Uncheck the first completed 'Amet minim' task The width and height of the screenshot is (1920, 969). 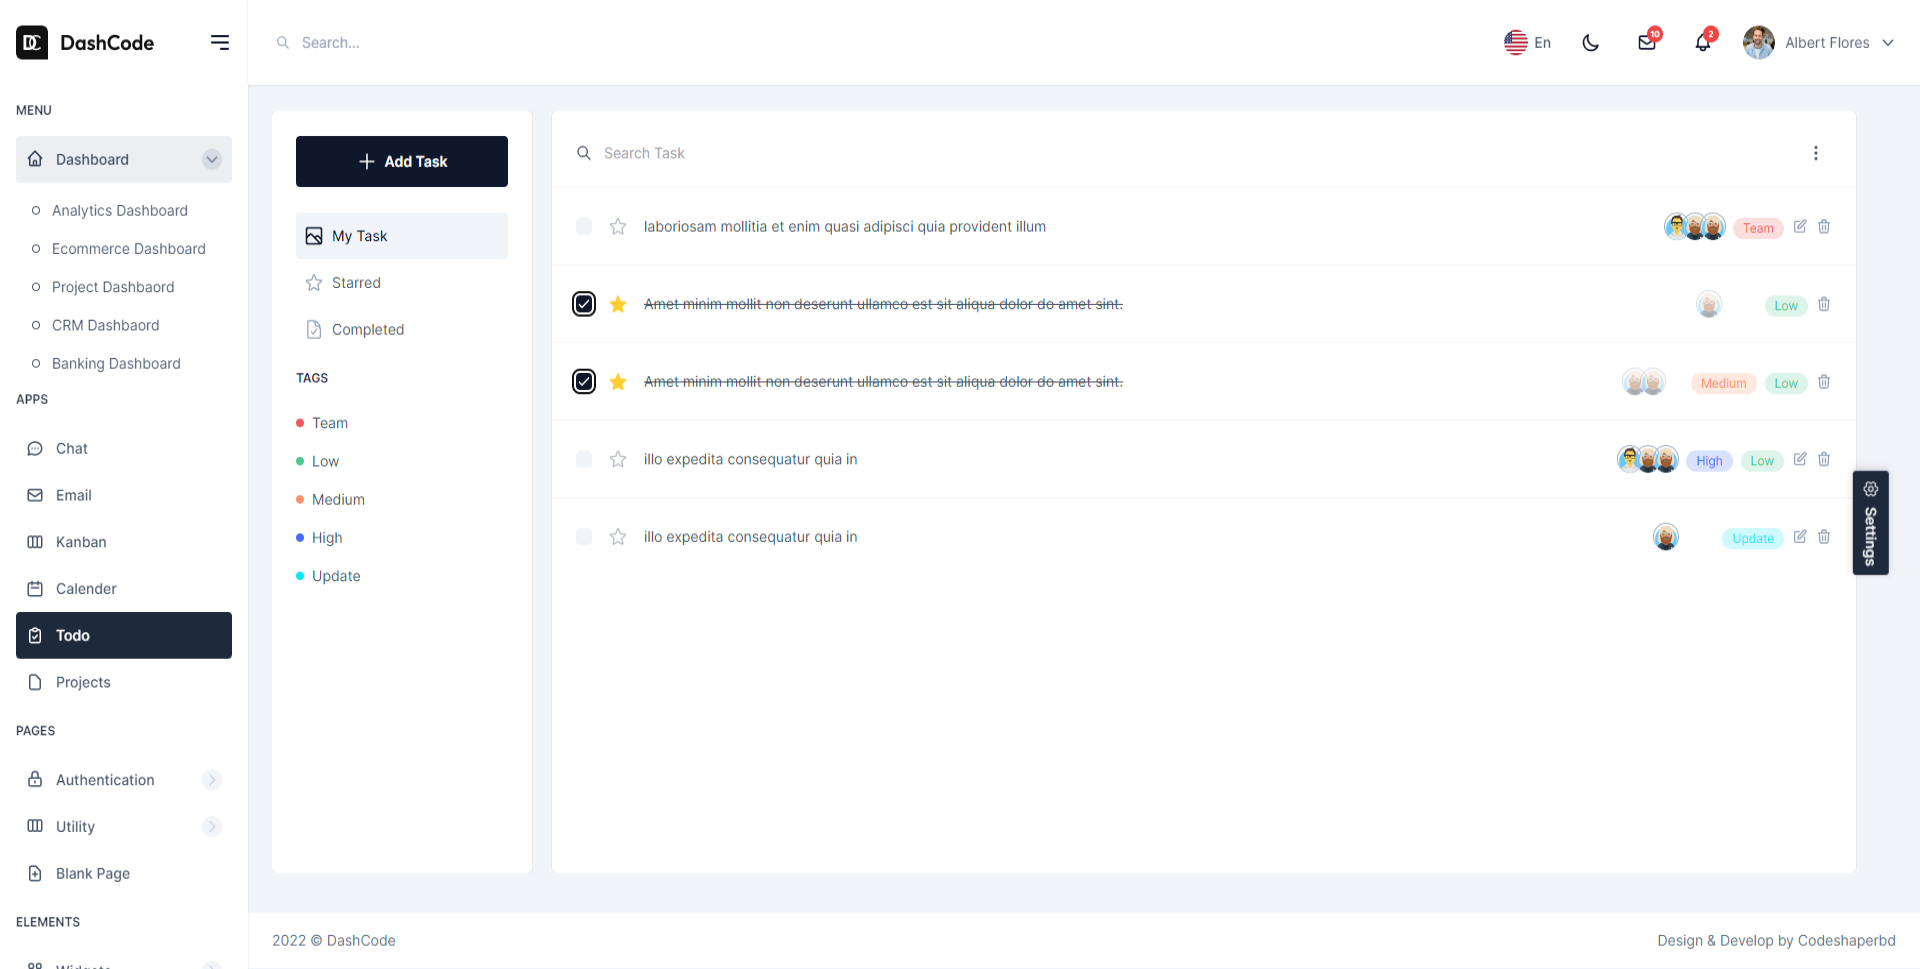[x=584, y=304]
